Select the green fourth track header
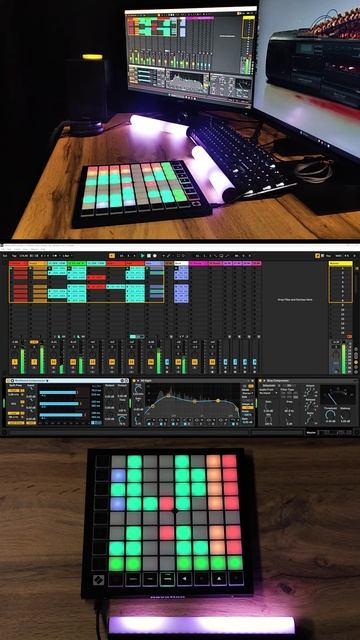The height and width of the screenshot is (640, 360). (77, 264)
